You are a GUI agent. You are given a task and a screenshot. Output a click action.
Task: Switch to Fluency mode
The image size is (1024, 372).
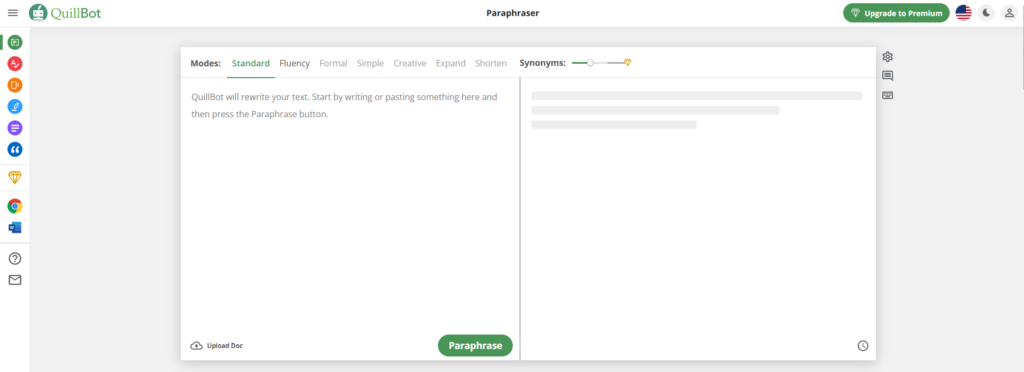295,63
